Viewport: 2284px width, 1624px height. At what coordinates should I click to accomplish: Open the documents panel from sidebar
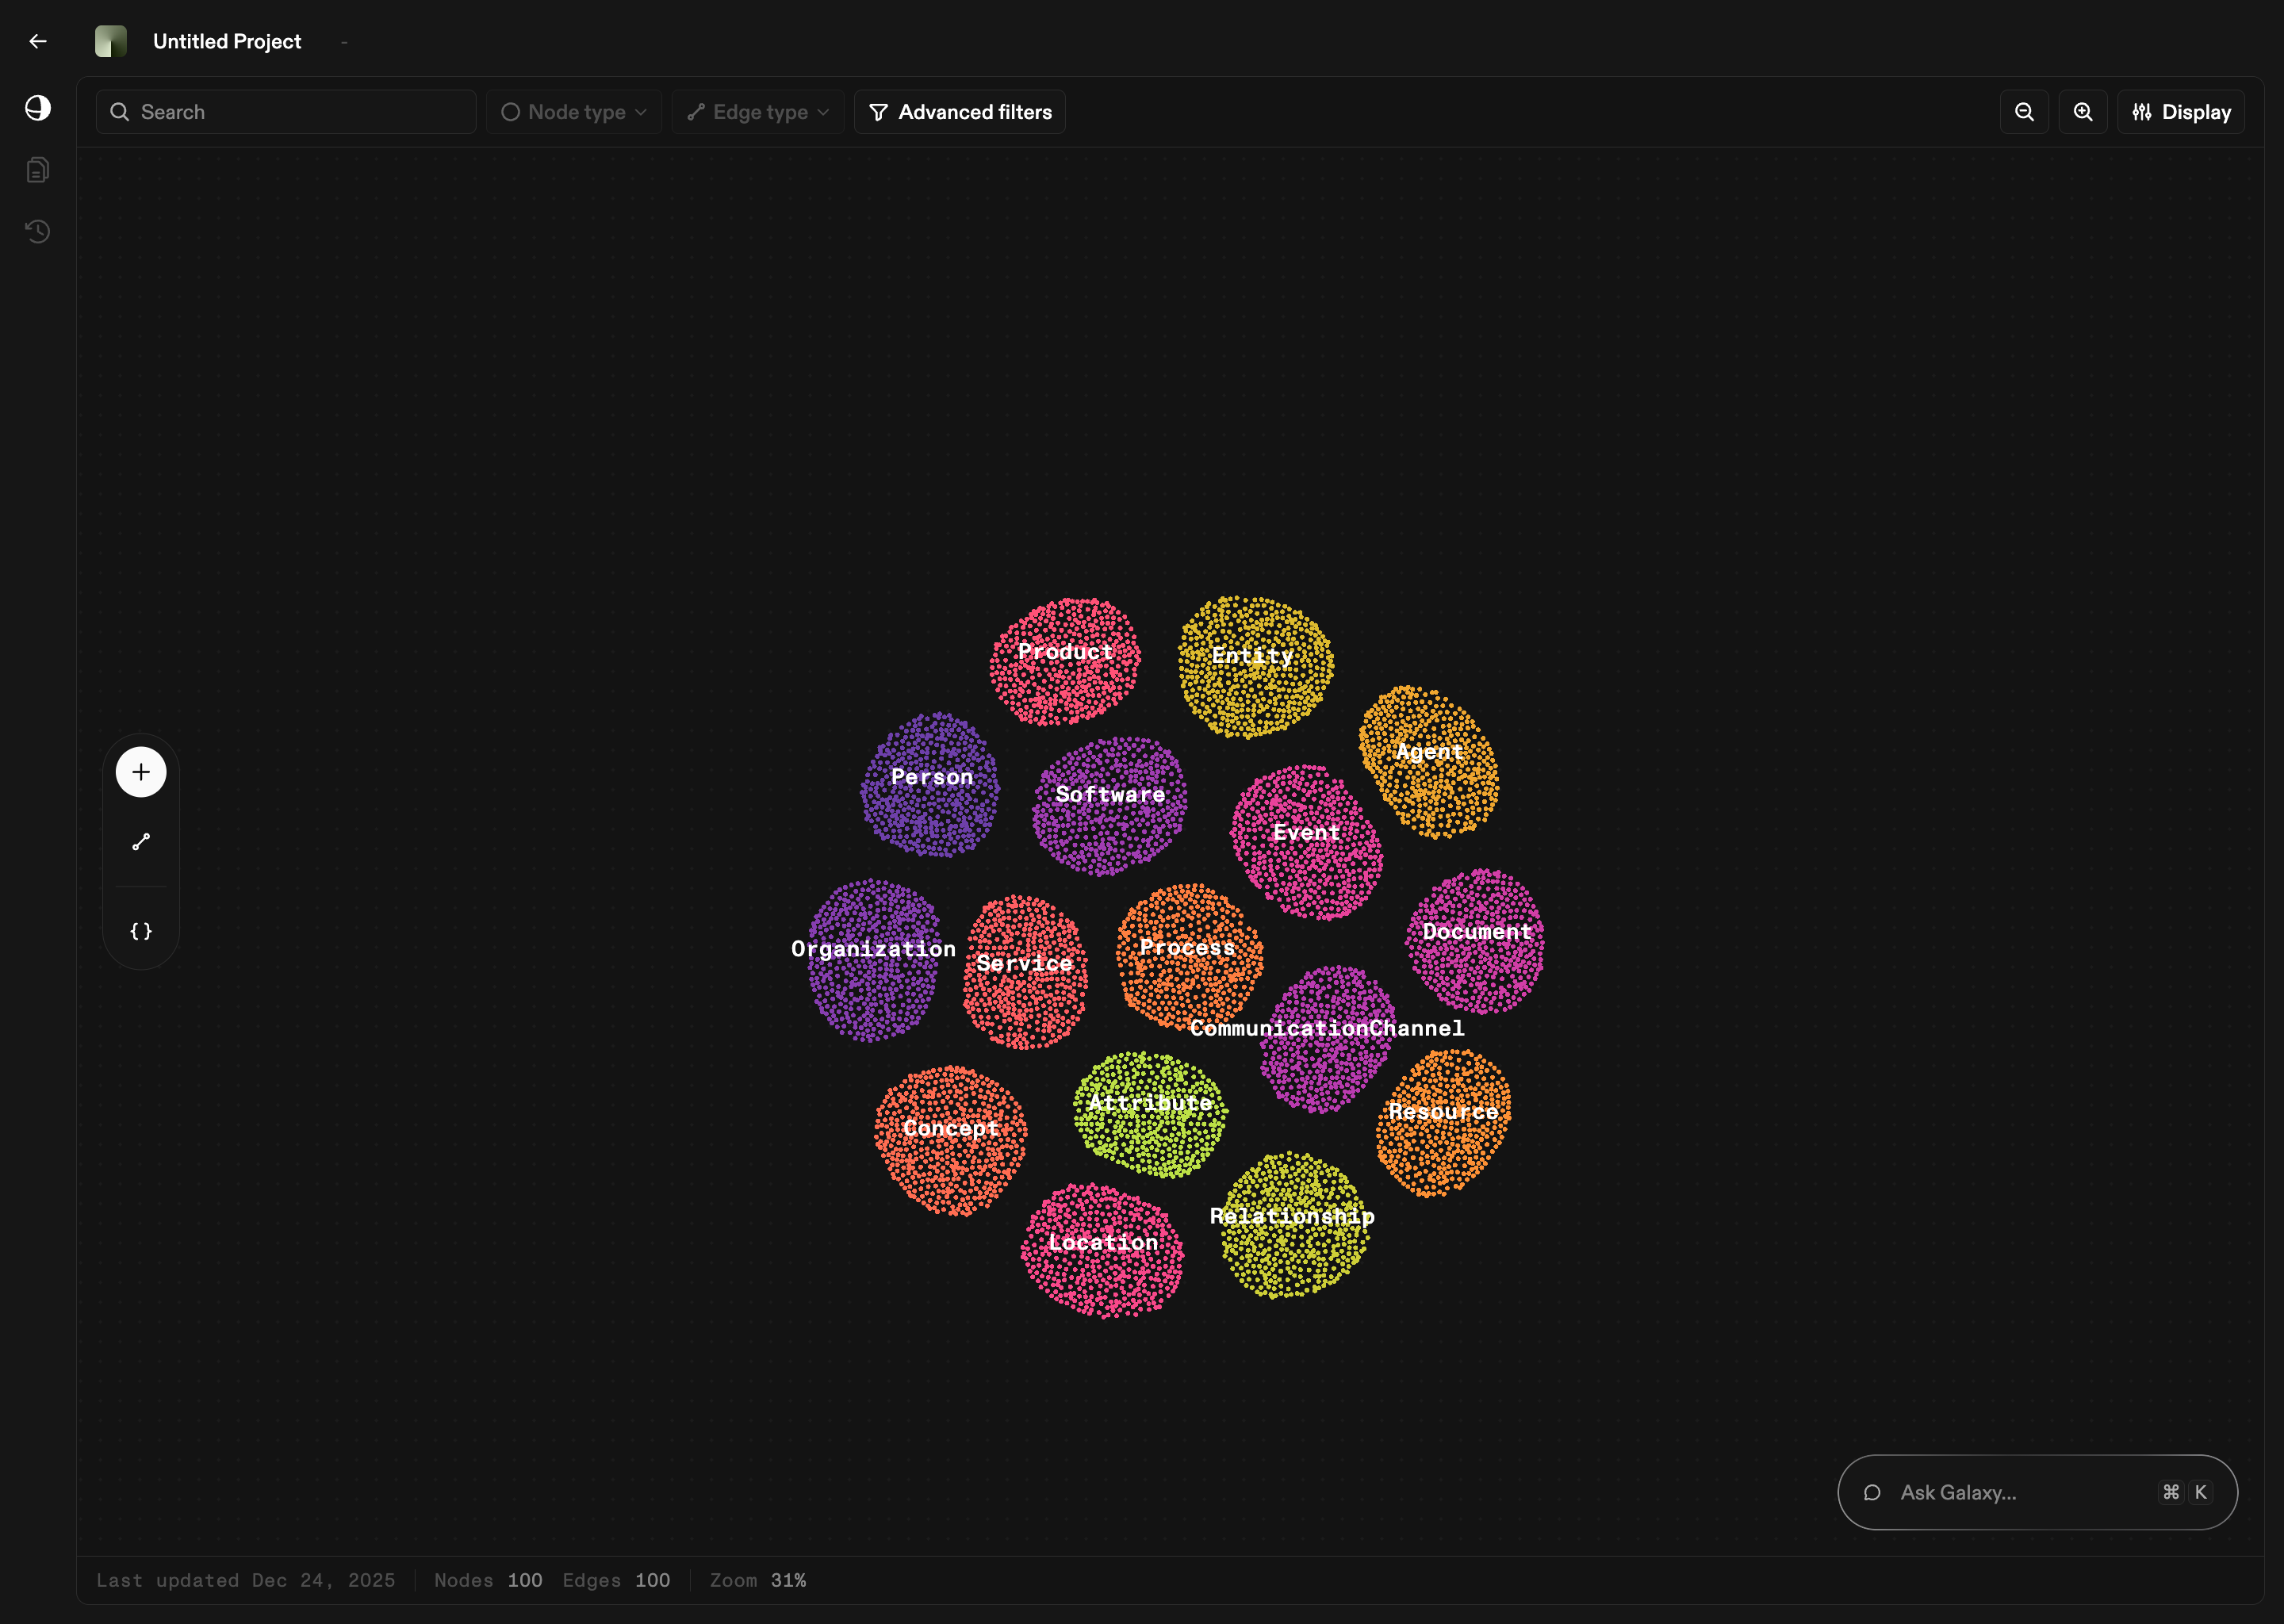pyautogui.click(x=37, y=169)
